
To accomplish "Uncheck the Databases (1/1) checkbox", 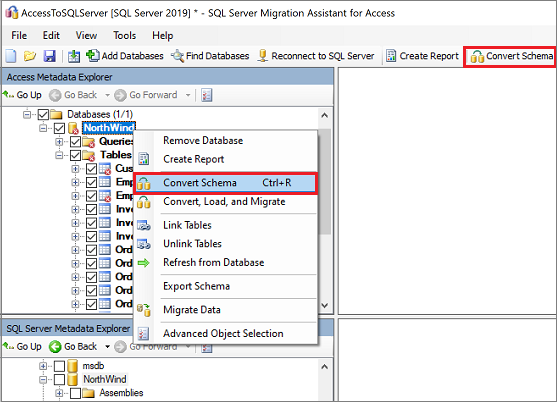I will 43,114.
